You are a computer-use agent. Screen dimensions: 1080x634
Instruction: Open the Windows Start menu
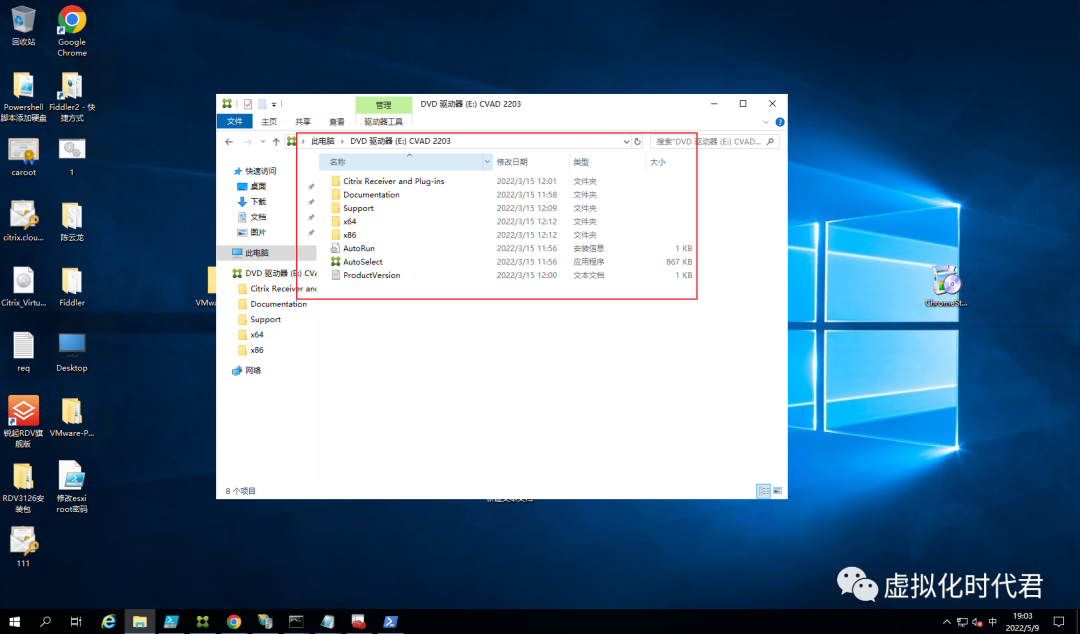coord(14,622)
